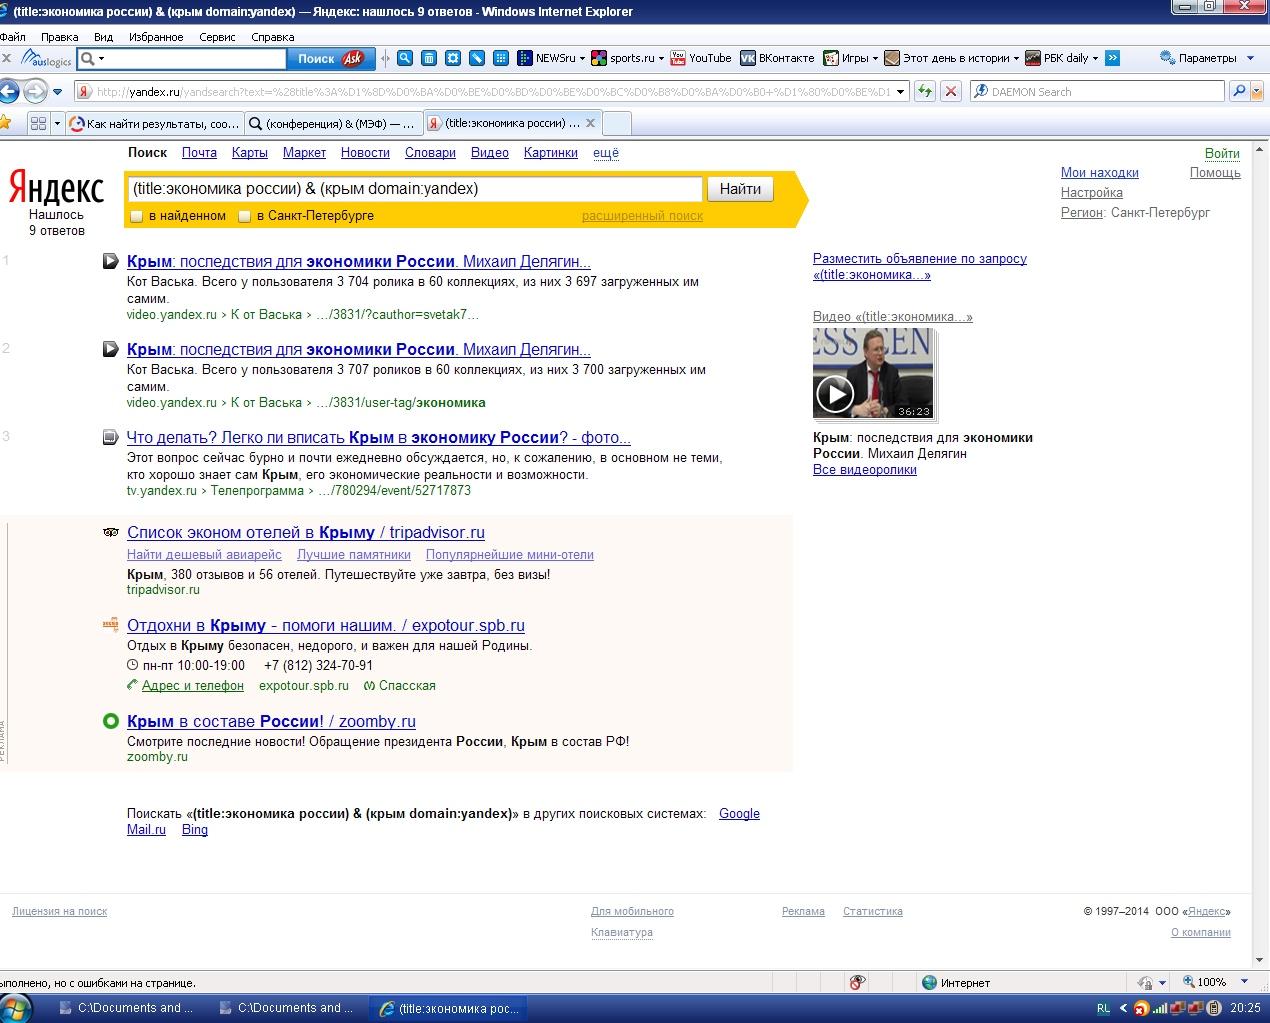Open a new blank tab
1270x1023 pixels.
[x=617, y=123]
